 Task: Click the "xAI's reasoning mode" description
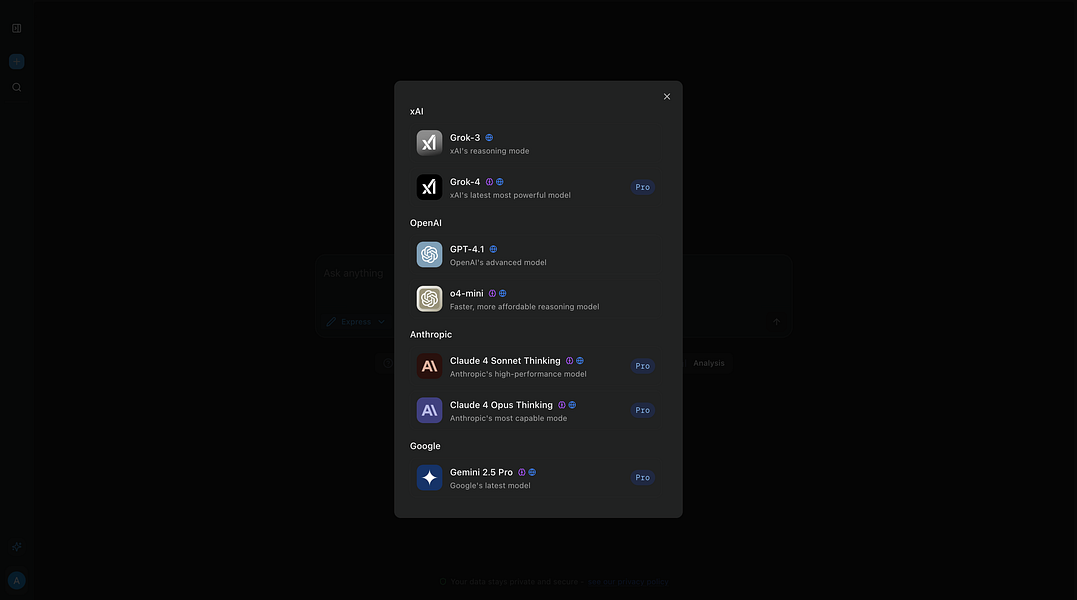pos(489,151)
